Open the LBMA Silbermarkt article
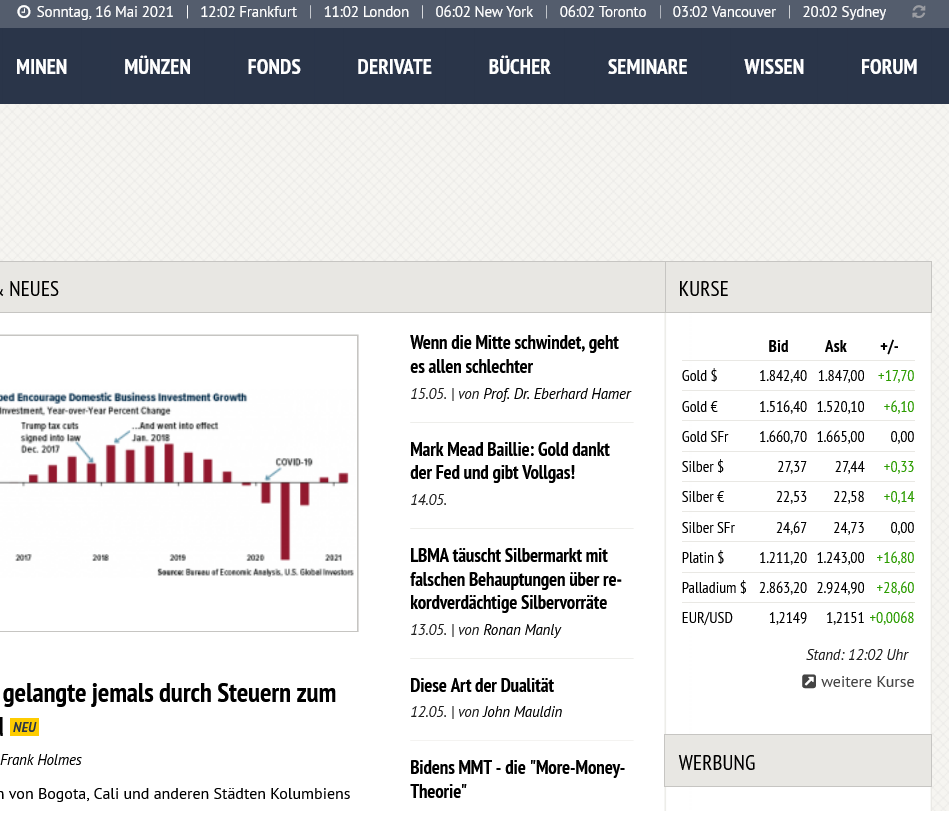Viewport: 952px width, 813px height. 515,579
